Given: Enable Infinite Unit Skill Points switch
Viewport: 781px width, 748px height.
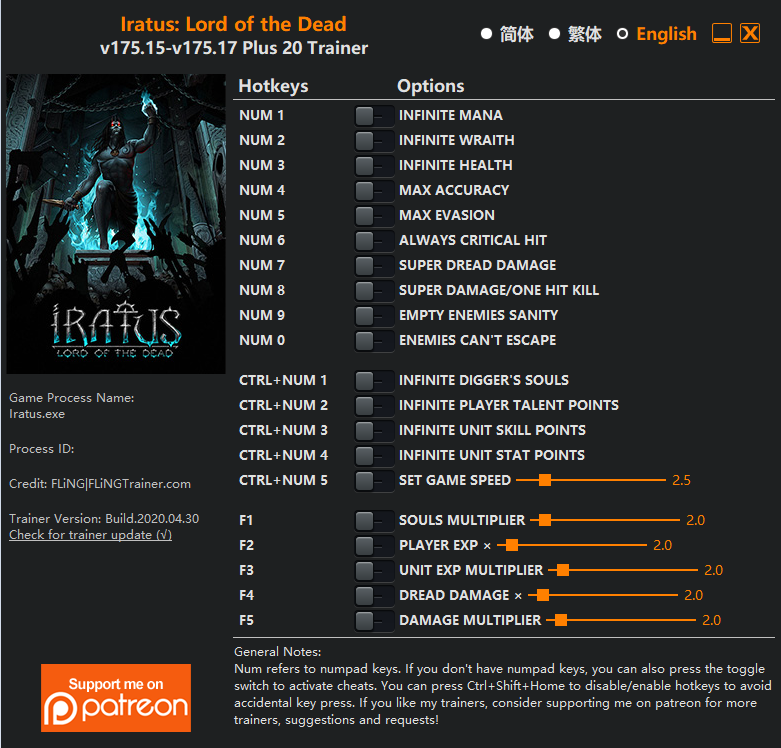Looking at the screenshot, I should pyautogui.click(x=374, y=431).
